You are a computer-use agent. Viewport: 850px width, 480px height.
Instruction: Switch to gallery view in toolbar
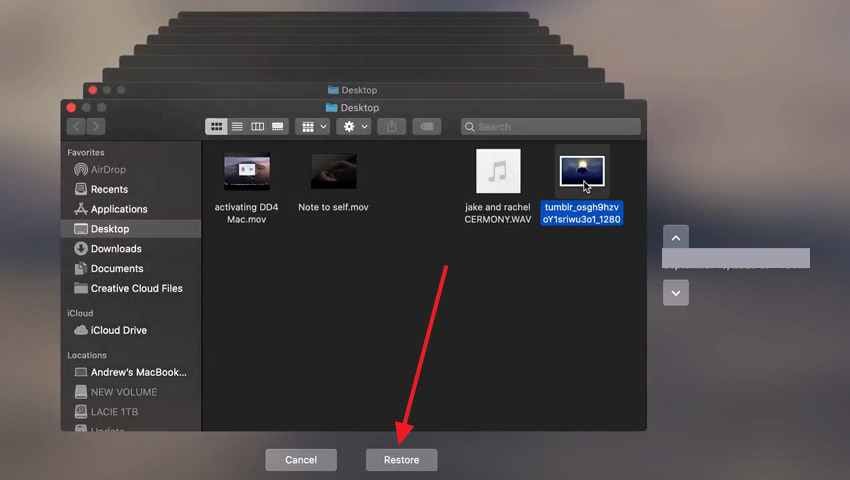(x=278, y=126)
